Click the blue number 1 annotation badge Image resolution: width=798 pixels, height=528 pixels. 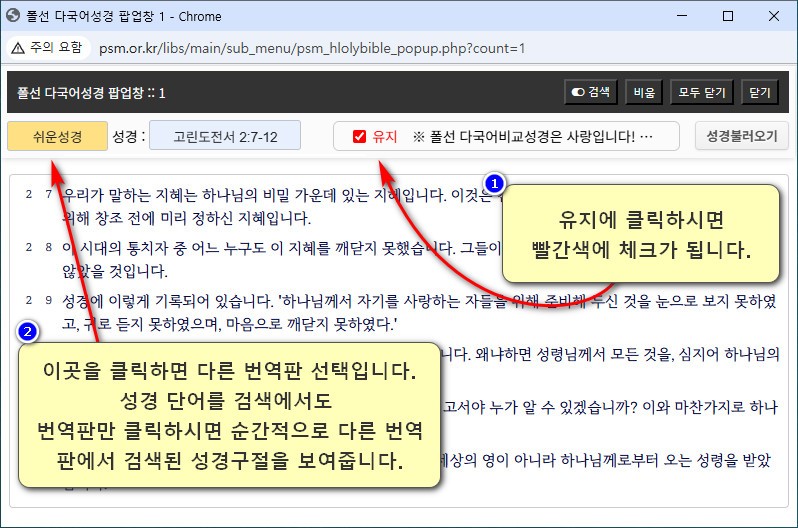(x=493, y=183)
